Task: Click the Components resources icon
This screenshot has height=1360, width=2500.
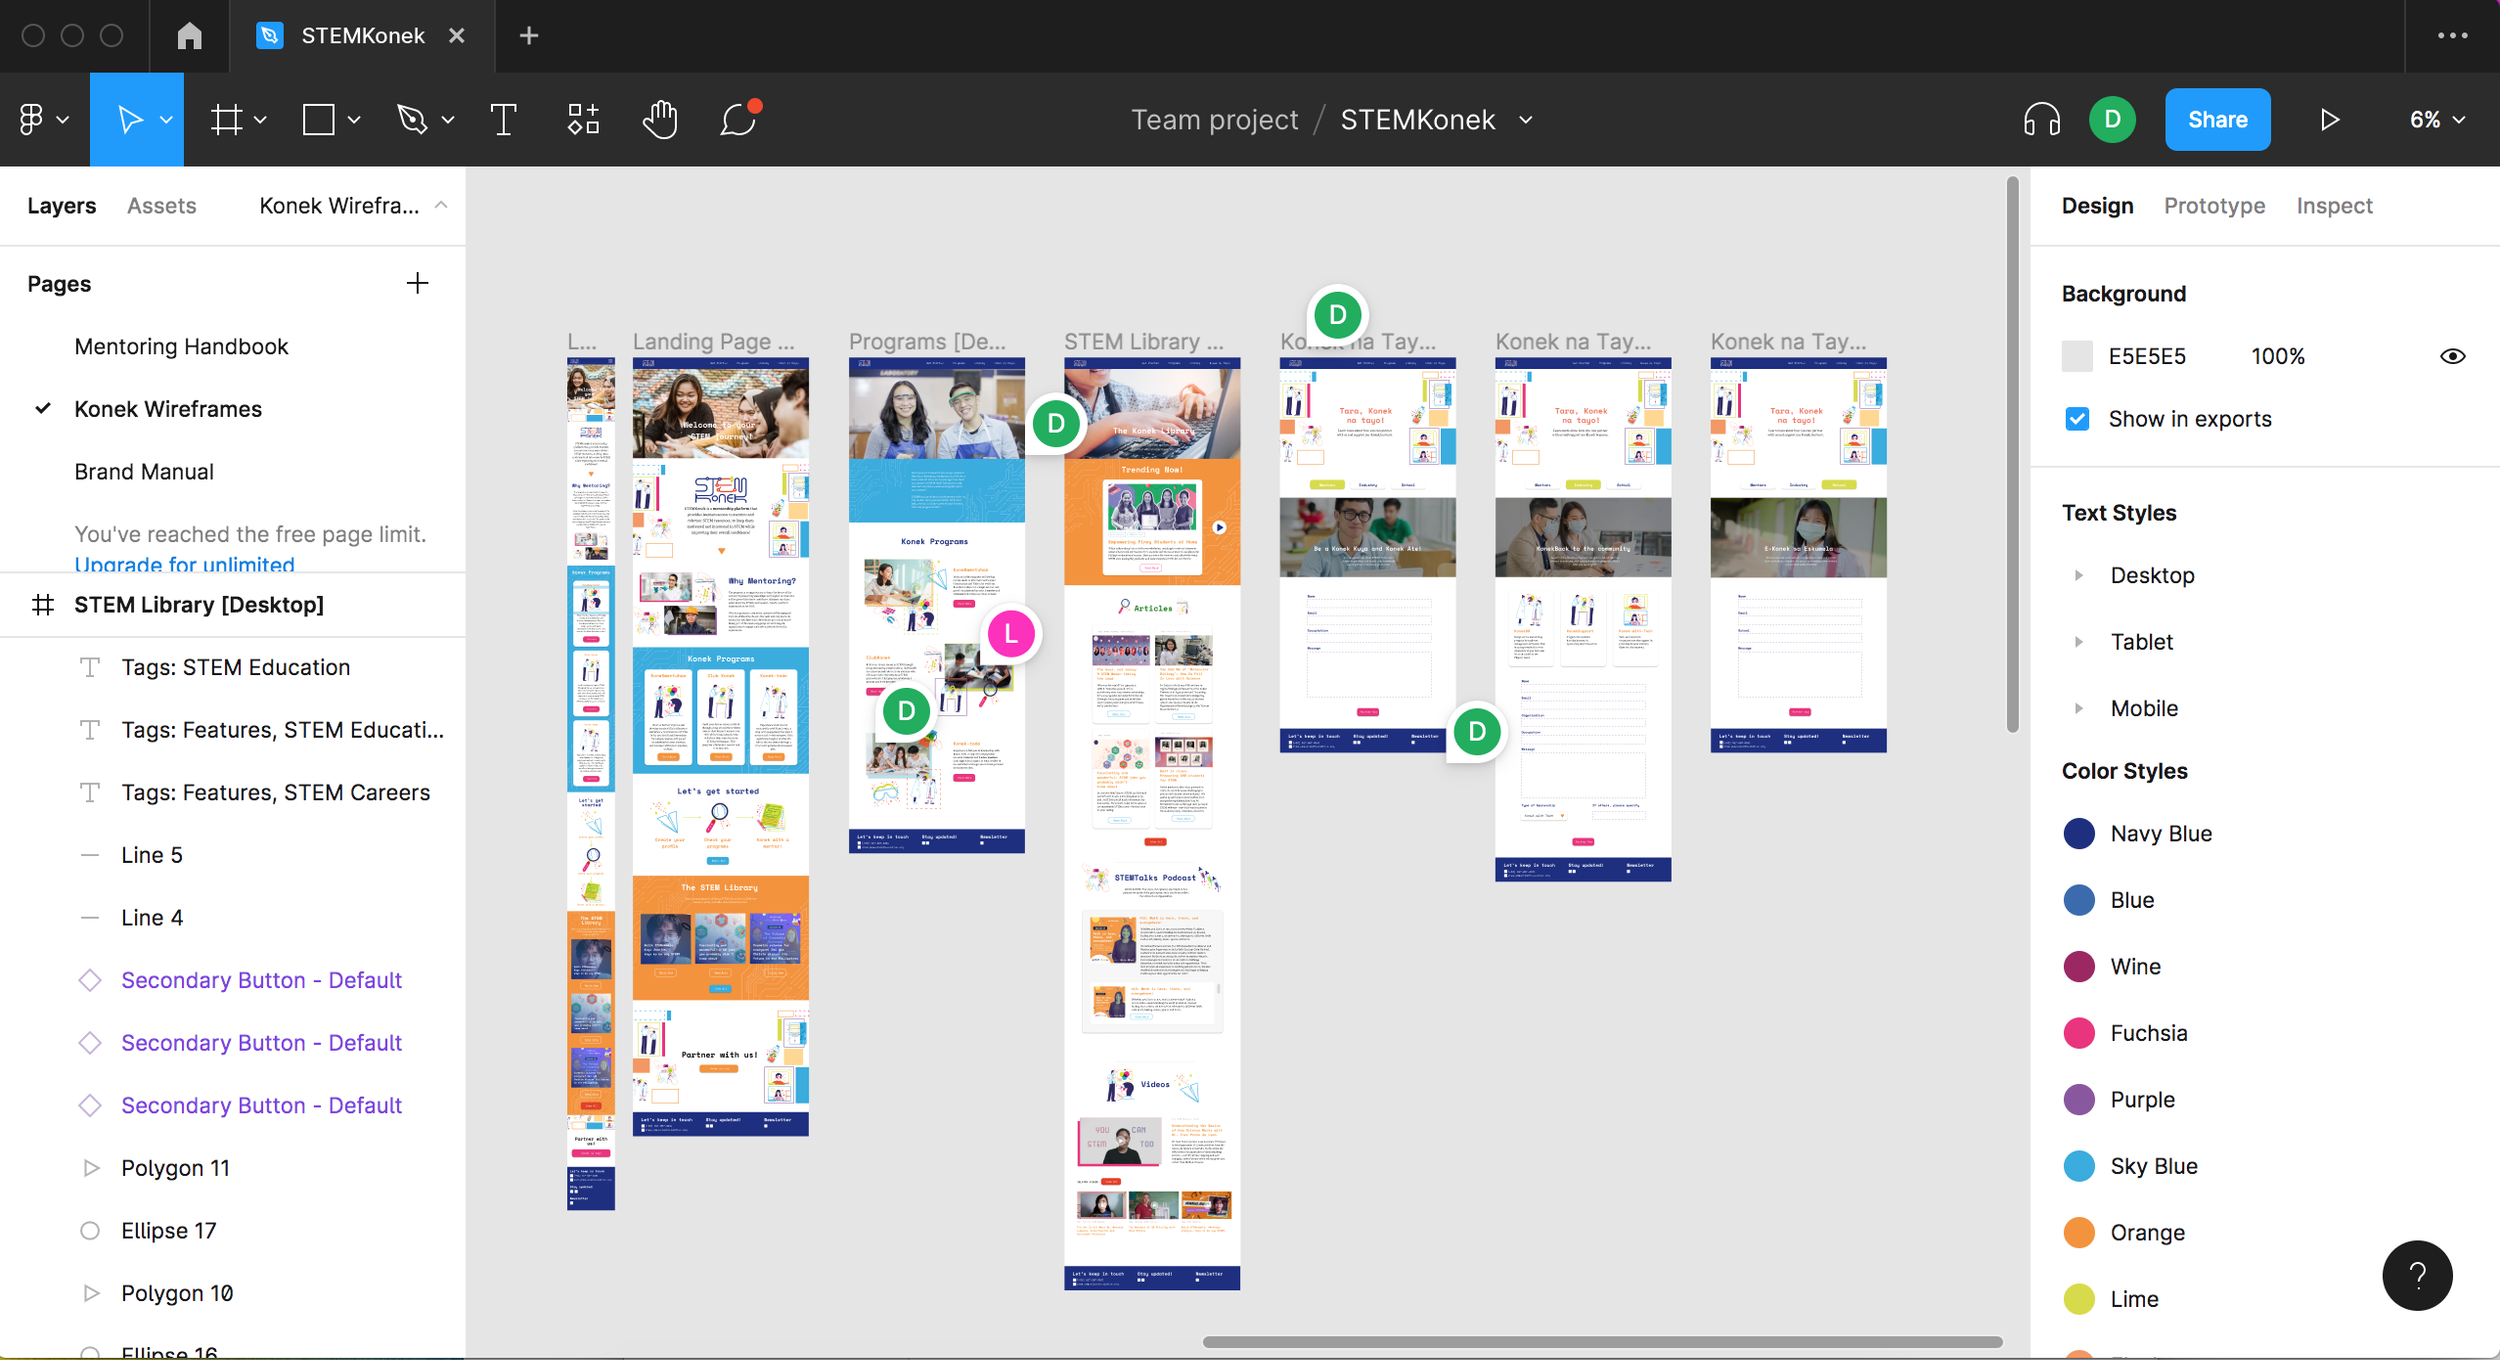Action: [x=584, y=120]
